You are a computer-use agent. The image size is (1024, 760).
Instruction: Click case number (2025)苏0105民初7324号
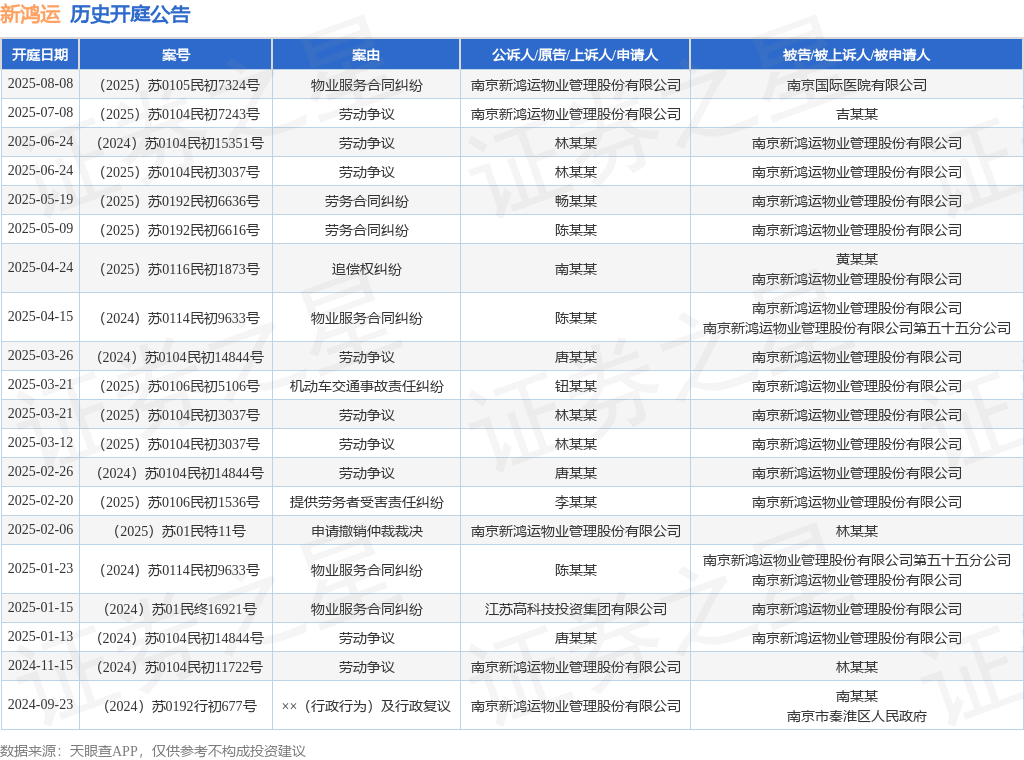(176, 86)
